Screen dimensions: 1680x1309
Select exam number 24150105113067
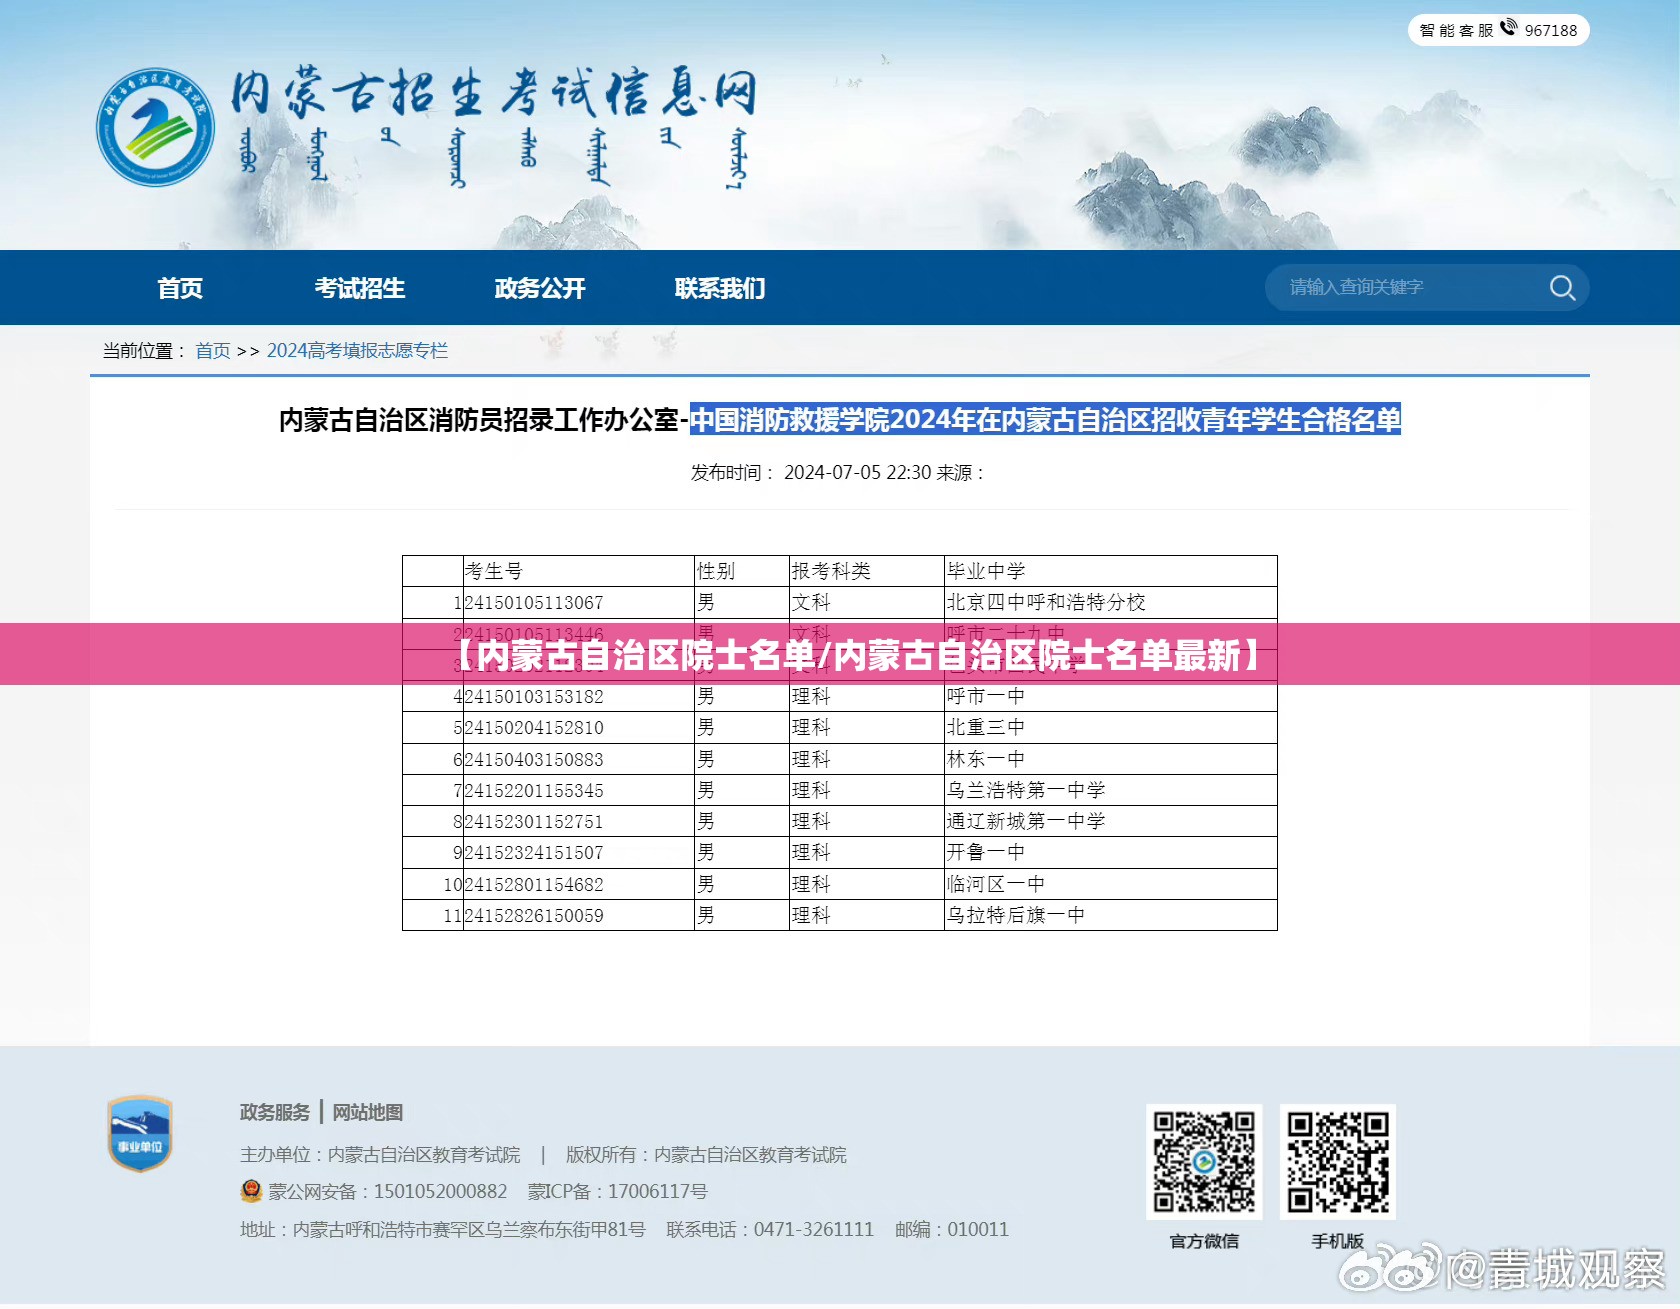(x=534, y=603)
